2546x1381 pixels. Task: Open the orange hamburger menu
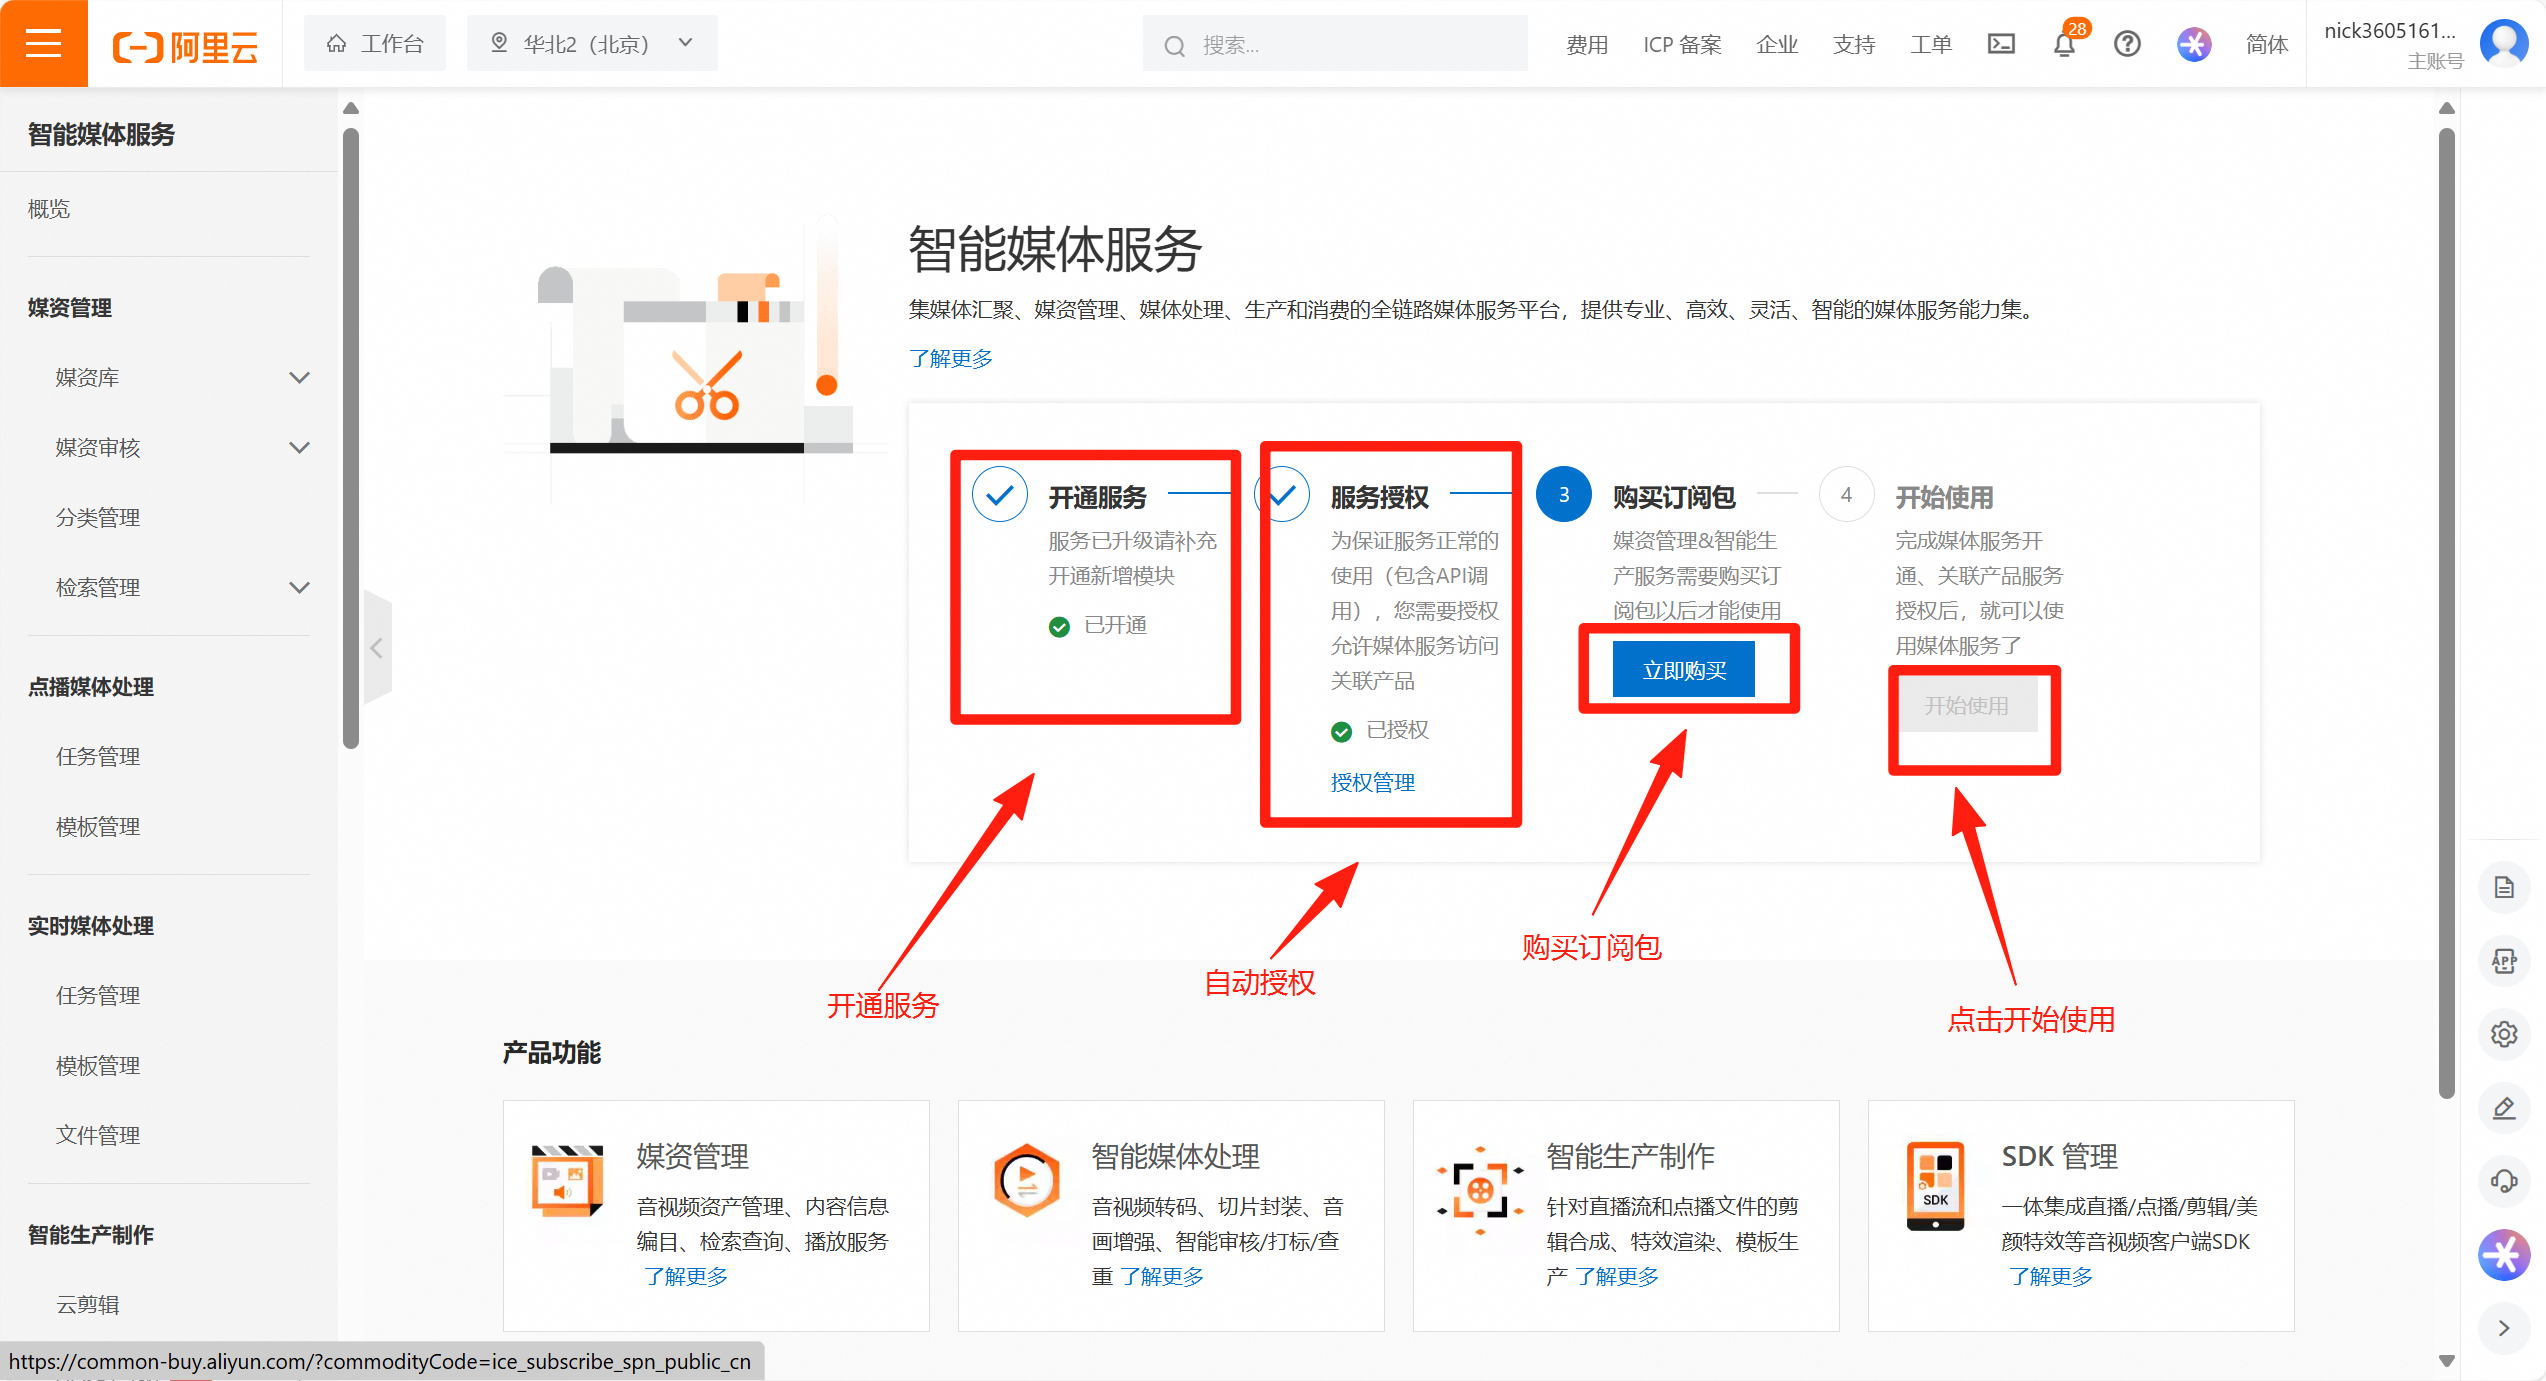(x=43, y=43)
